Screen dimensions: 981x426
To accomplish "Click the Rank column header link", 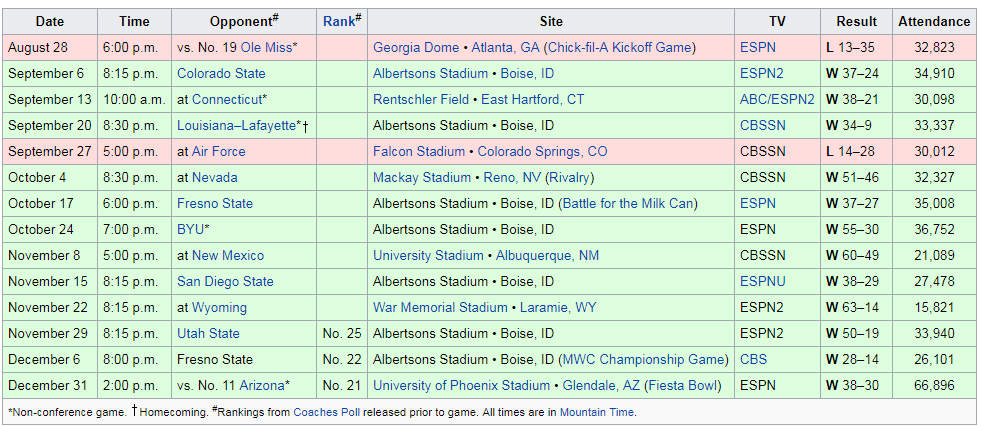I will [338, 21].
